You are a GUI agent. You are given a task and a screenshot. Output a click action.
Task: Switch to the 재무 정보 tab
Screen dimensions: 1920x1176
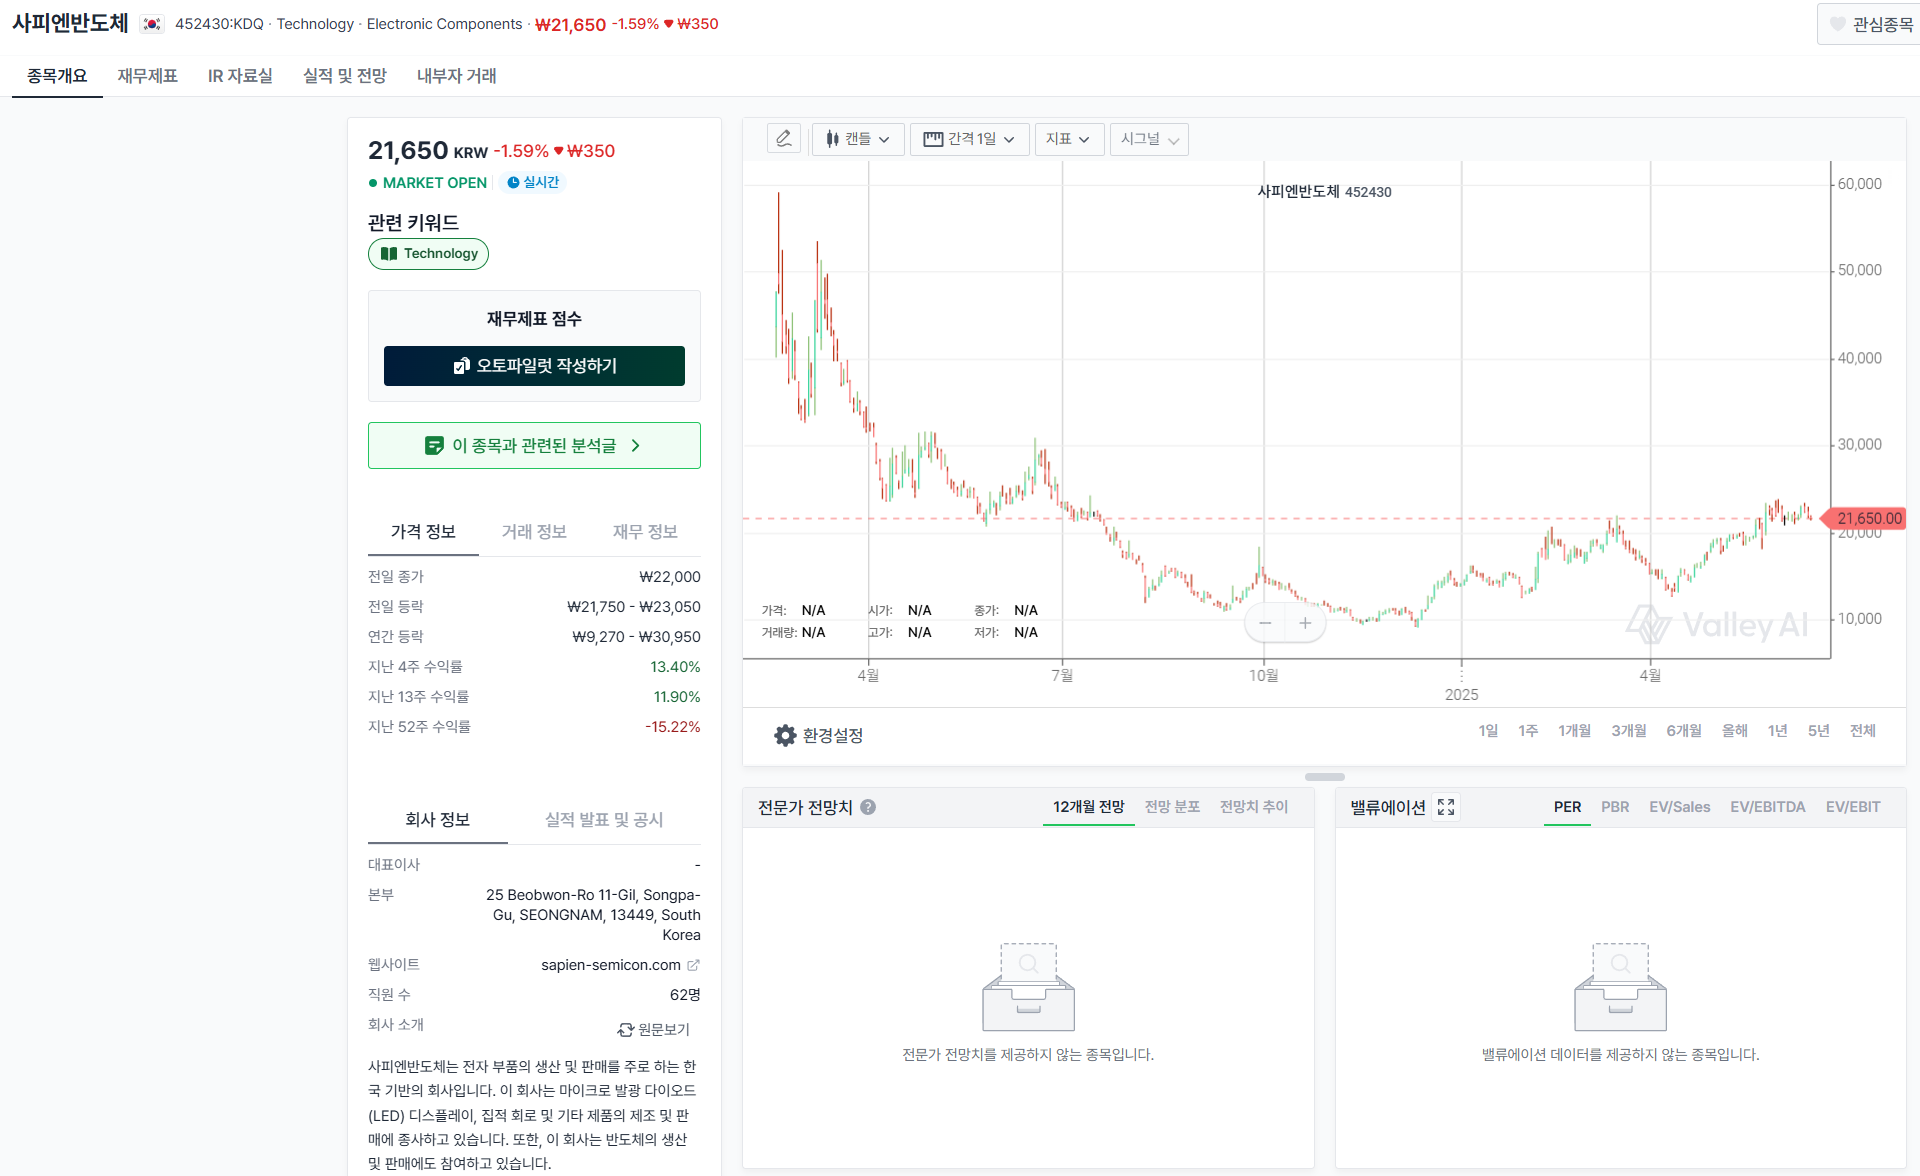[645, 532]
